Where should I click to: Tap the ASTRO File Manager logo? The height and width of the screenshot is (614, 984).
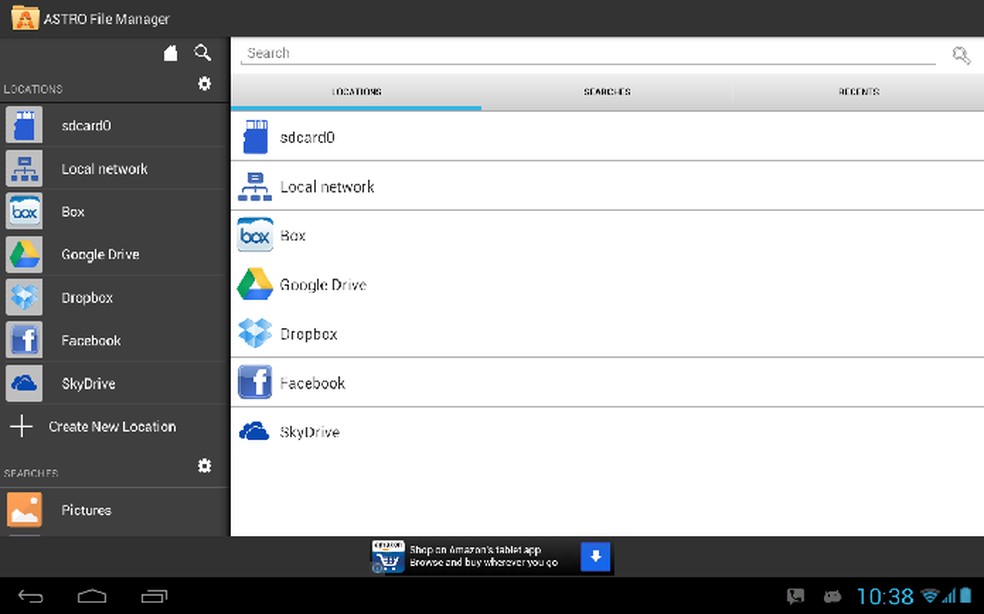[x=24, y=17]
